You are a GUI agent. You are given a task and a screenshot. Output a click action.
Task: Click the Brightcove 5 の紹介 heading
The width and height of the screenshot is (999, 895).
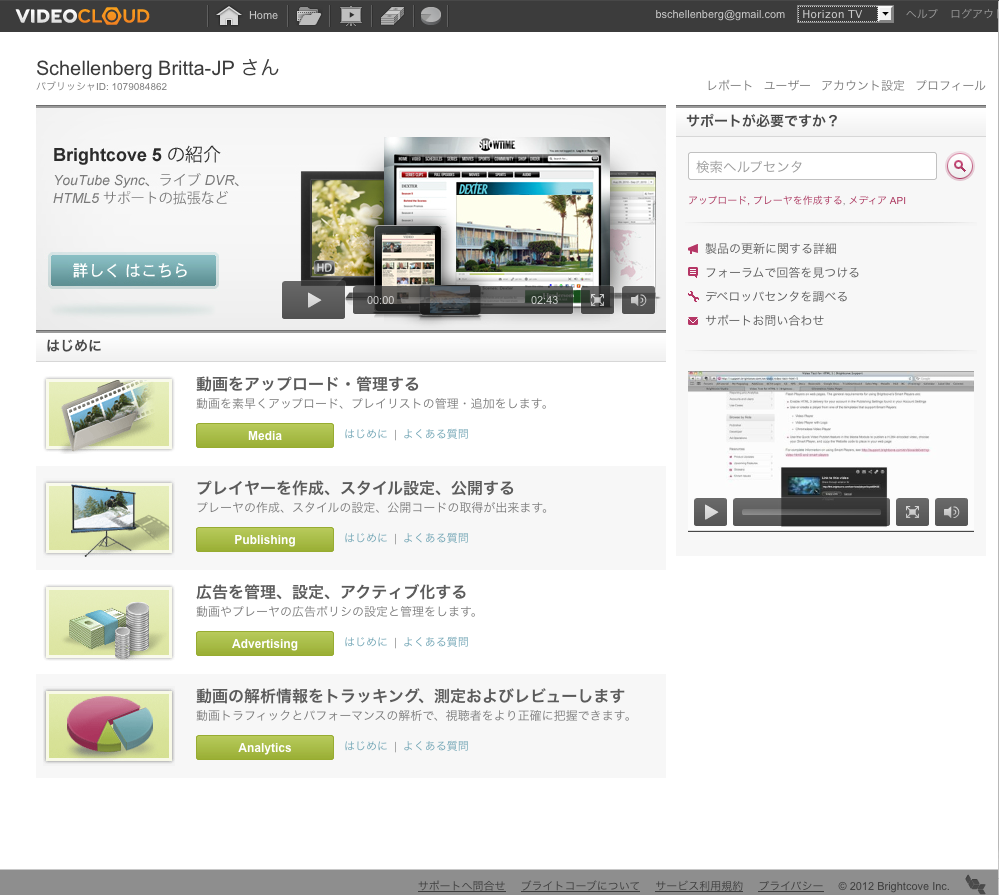coord(137,155)
